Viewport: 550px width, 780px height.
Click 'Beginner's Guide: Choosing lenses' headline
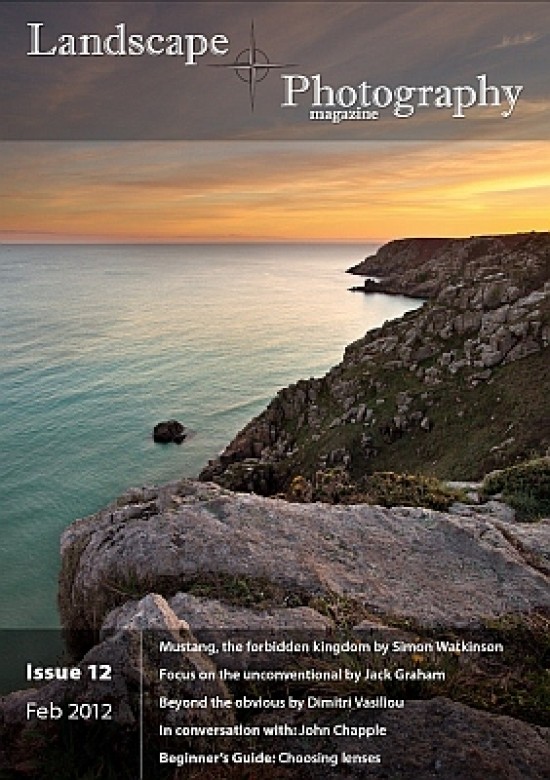pos(270,758)
